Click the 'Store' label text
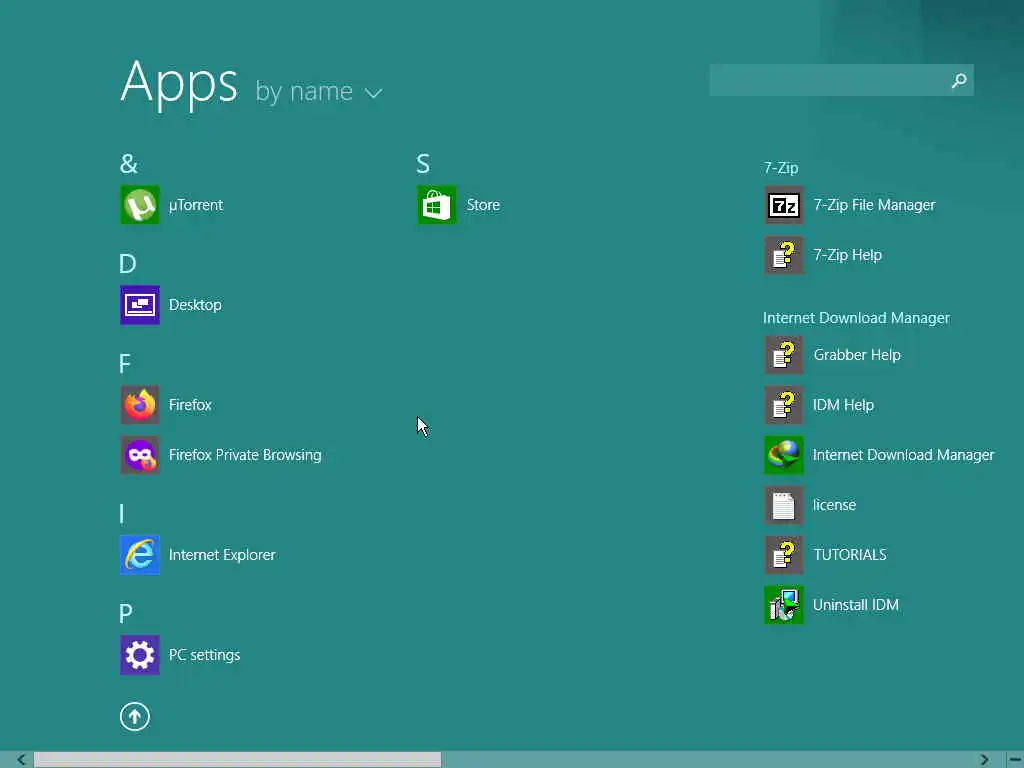This screenshot has width=1024, height=768. point(483,205)
